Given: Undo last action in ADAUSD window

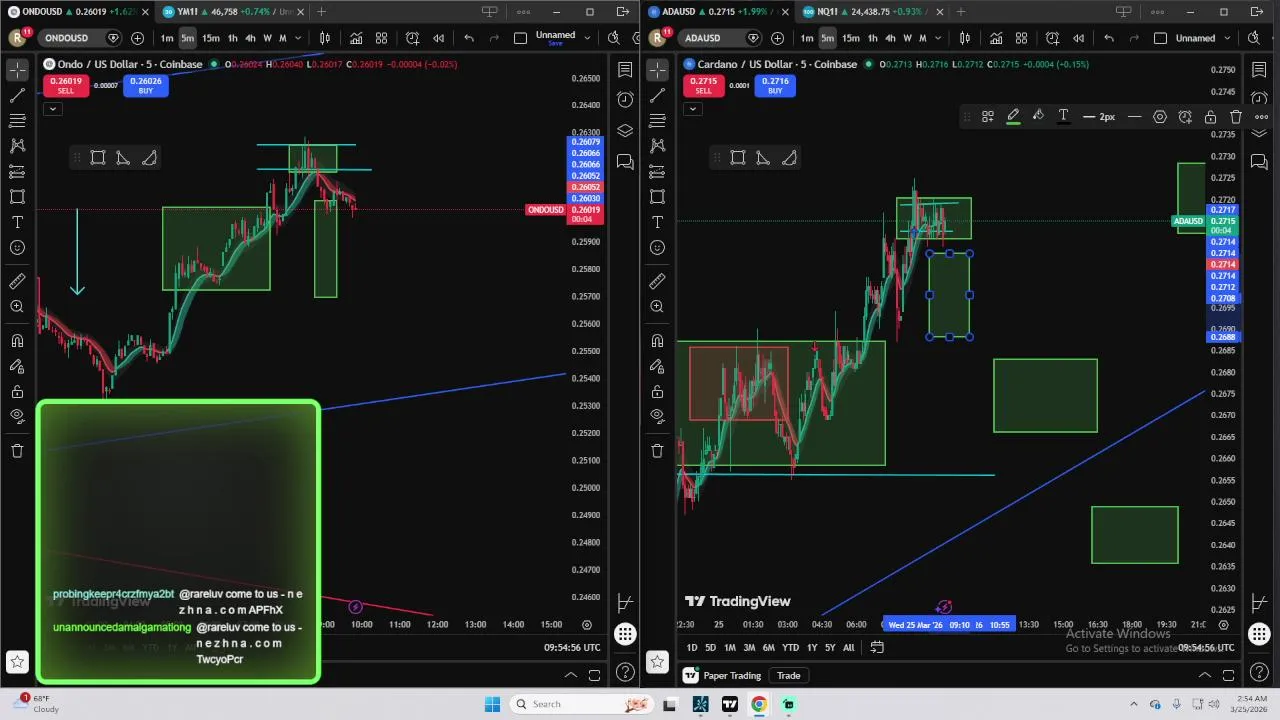Looking at the screenshot, I should pyautogui.click(x=1109, y=38).
